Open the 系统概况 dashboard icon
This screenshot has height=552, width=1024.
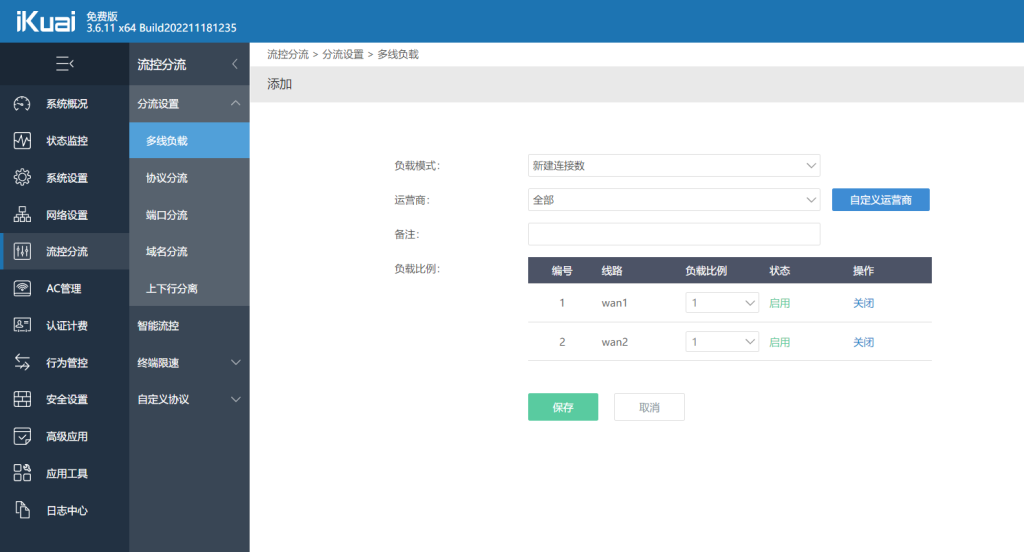click(x=22, y=103)
